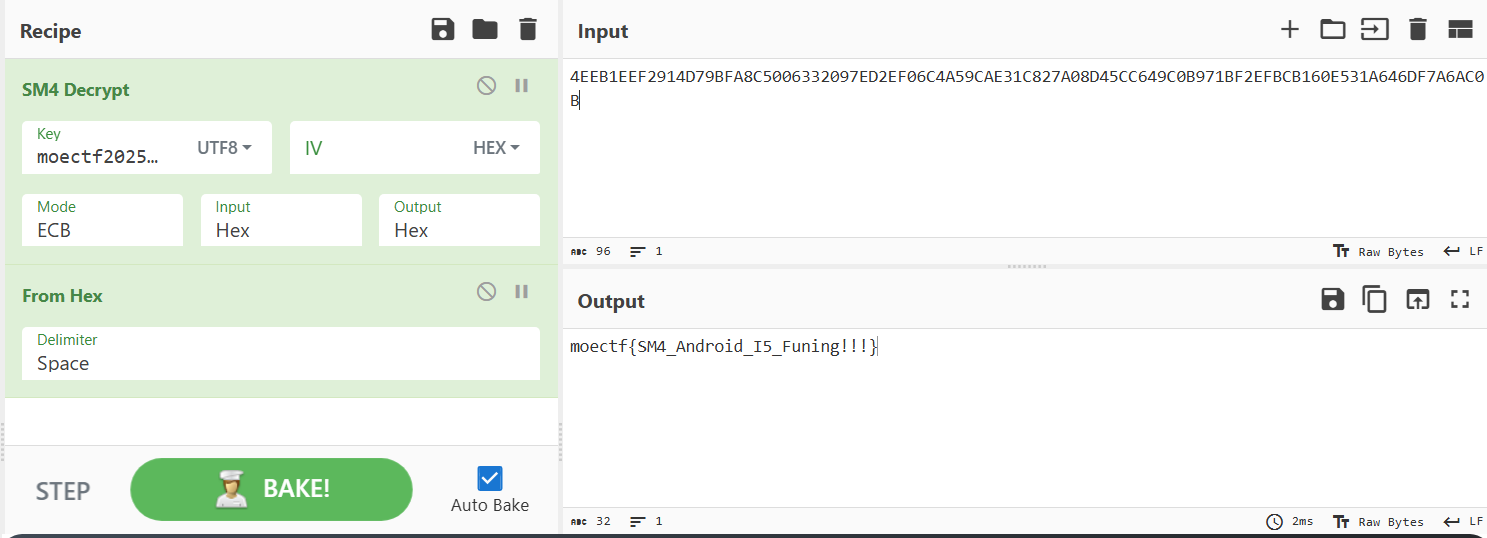Load a recipe via folder icon
This screenshot has width=1487, height=538.
(485, 30)
